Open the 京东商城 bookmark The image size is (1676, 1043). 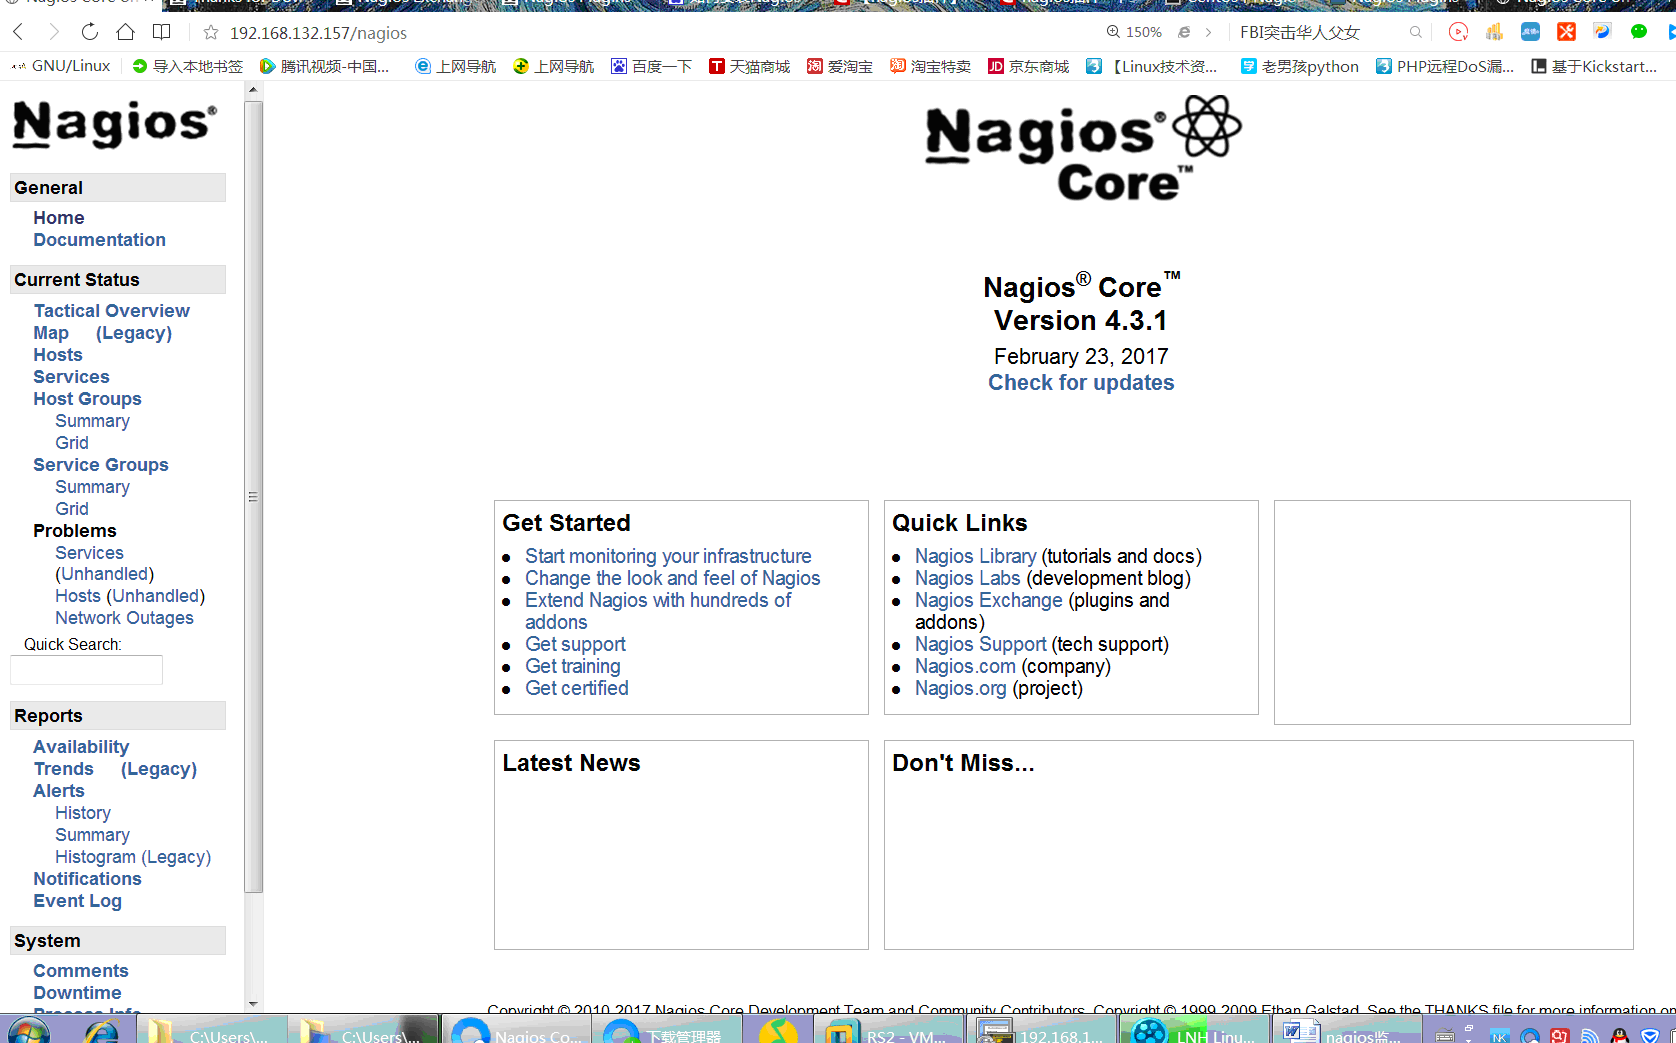tap(1028, 66)
